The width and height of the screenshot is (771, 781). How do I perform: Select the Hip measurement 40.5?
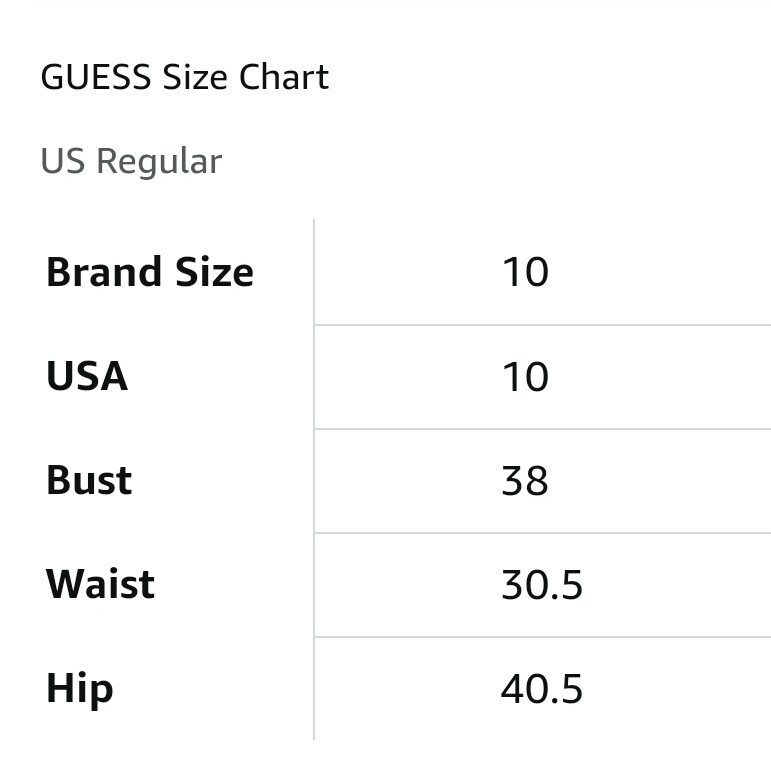click(x=541, y=689)
